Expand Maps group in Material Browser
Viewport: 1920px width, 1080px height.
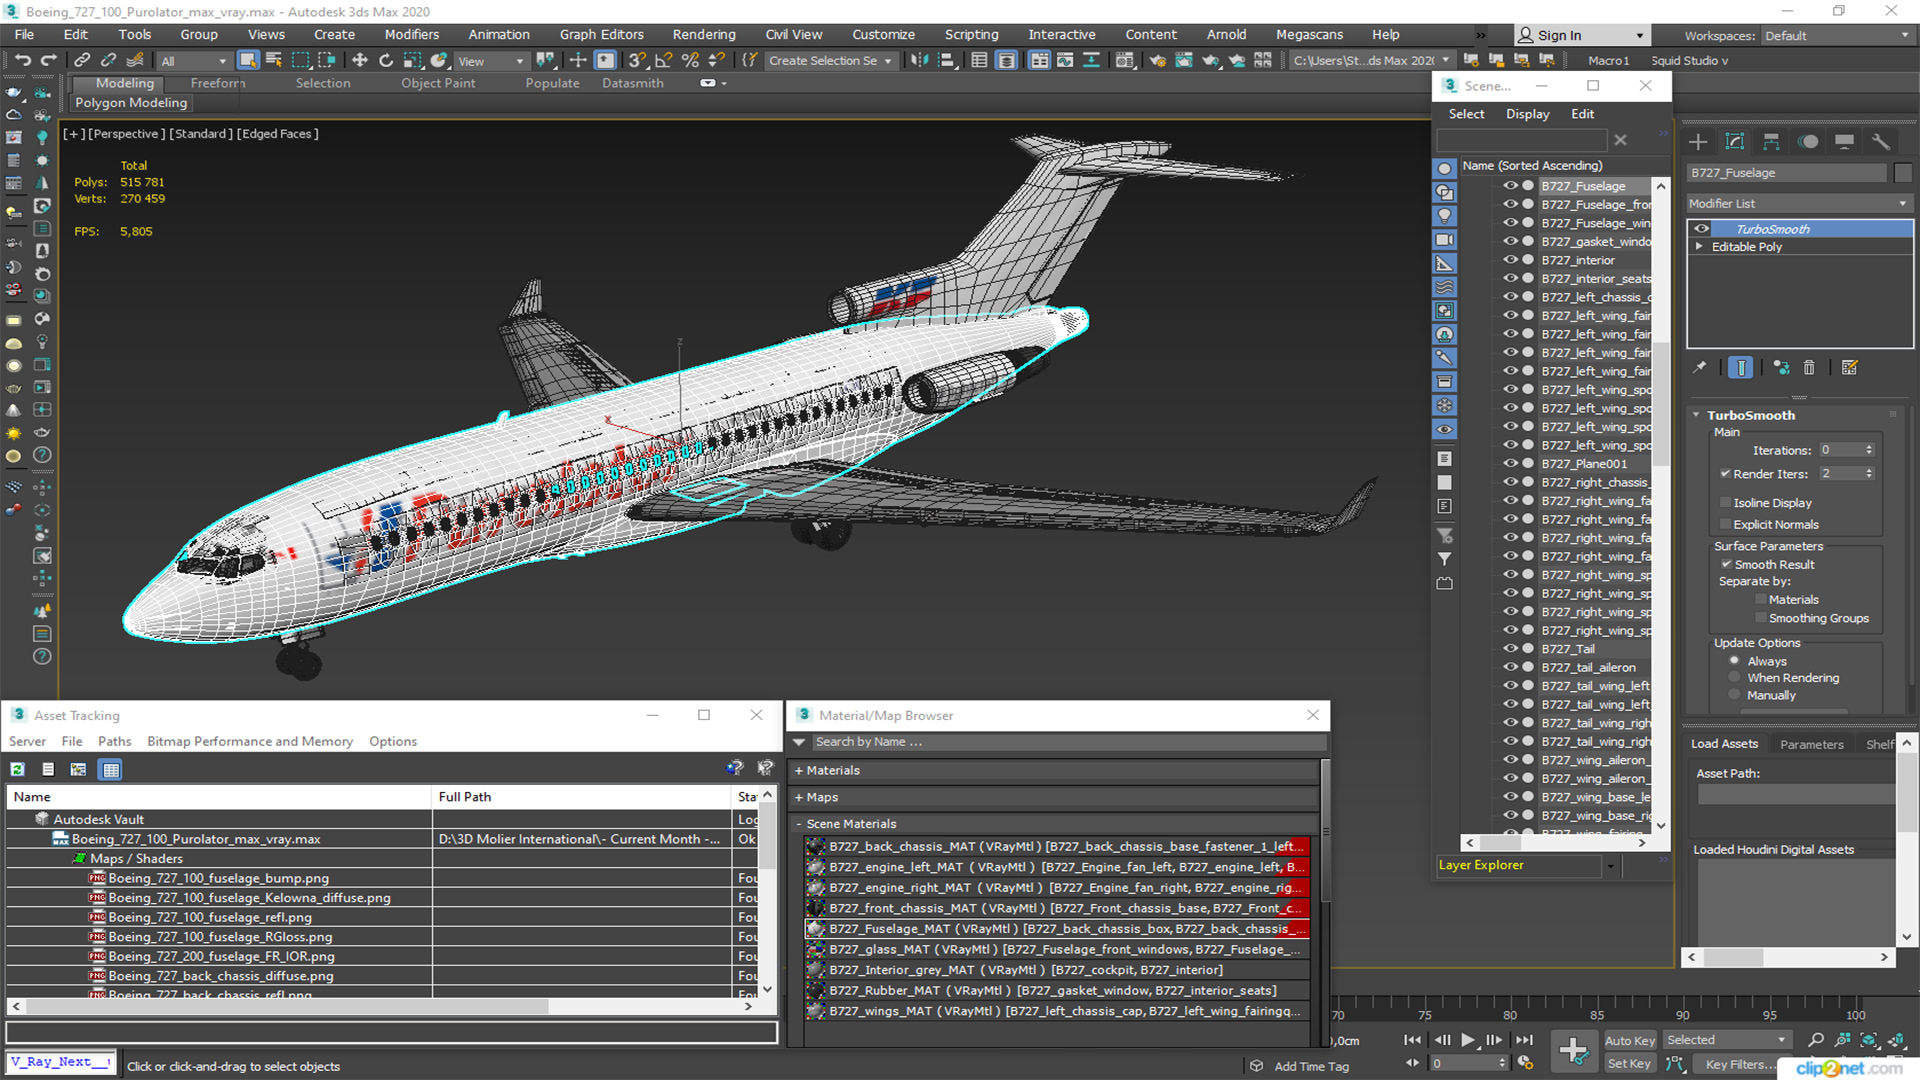(799, 798)
